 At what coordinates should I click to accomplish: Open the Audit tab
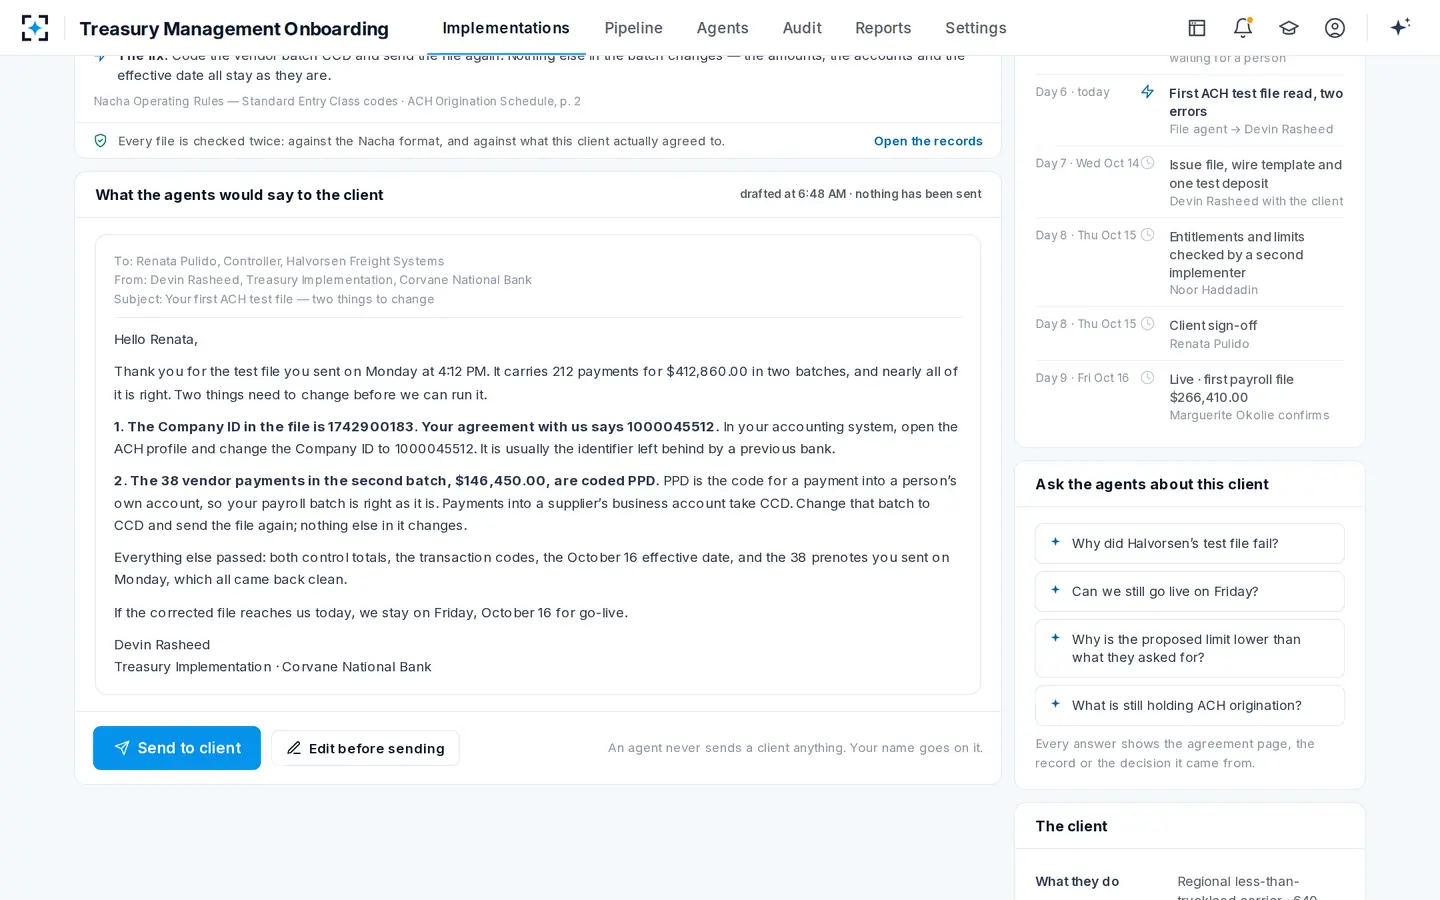802,28
